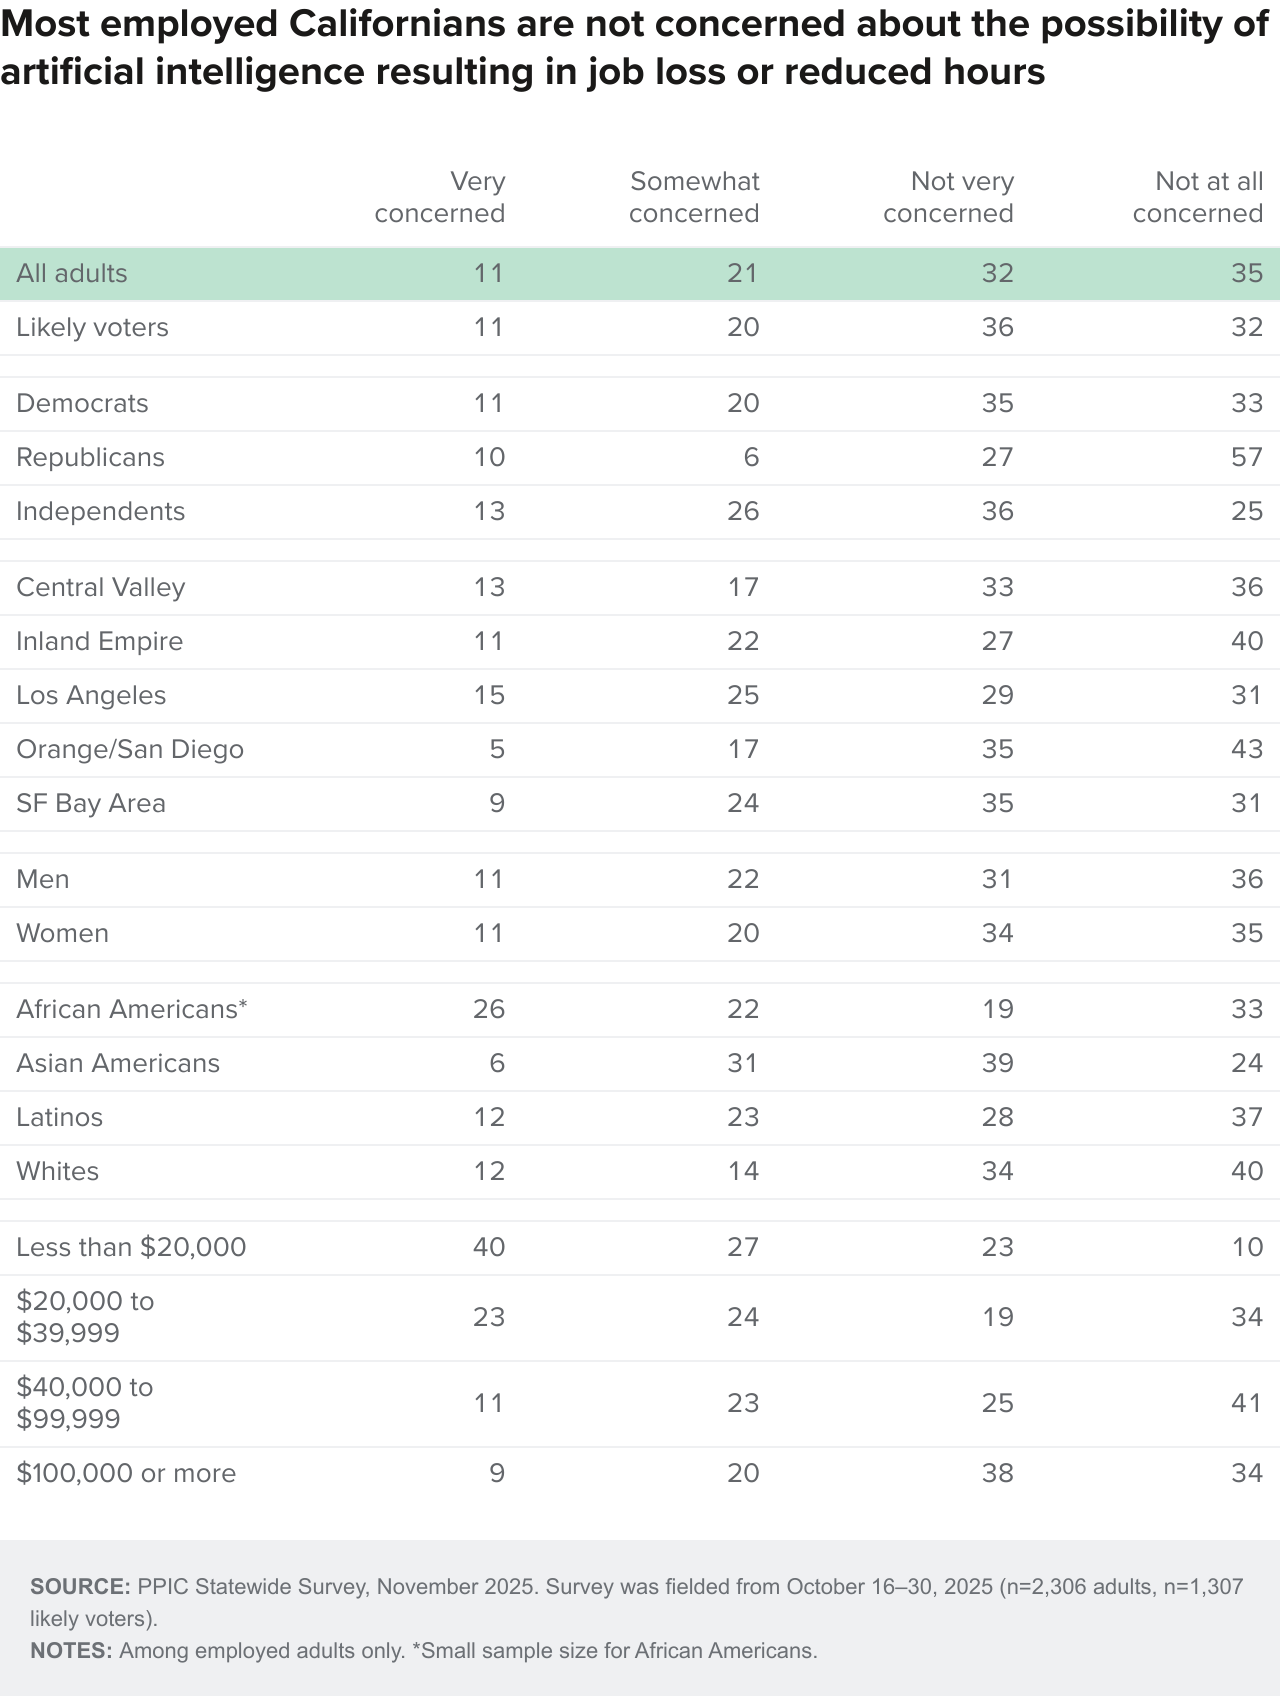Viewport: 1280px width, 1696px height.
Task: Click the Not at all concerned header
Action: coord(1198,197)
